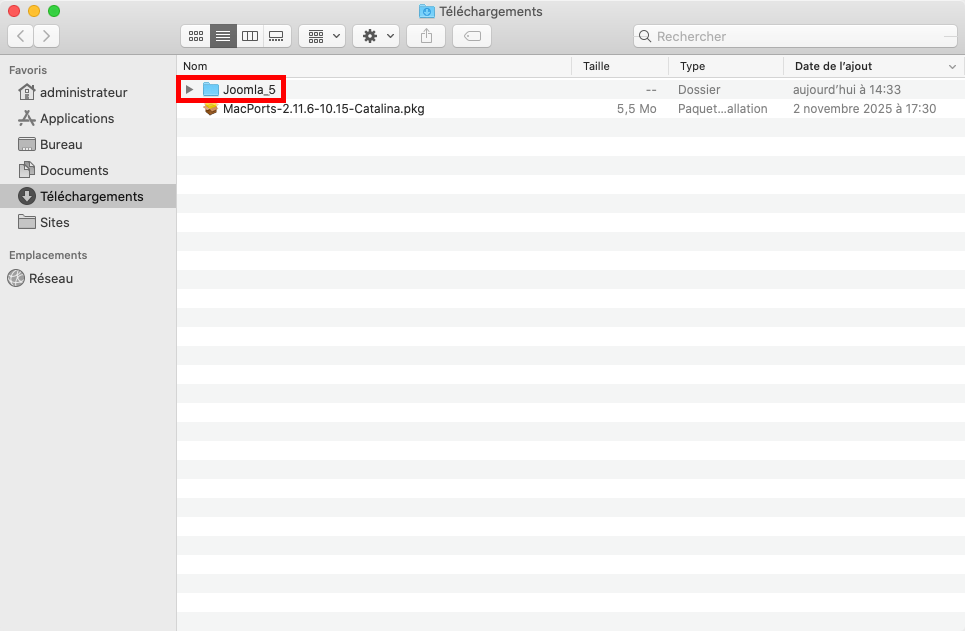Open the gear action menu
965x631 pixels.
[376, 36]
